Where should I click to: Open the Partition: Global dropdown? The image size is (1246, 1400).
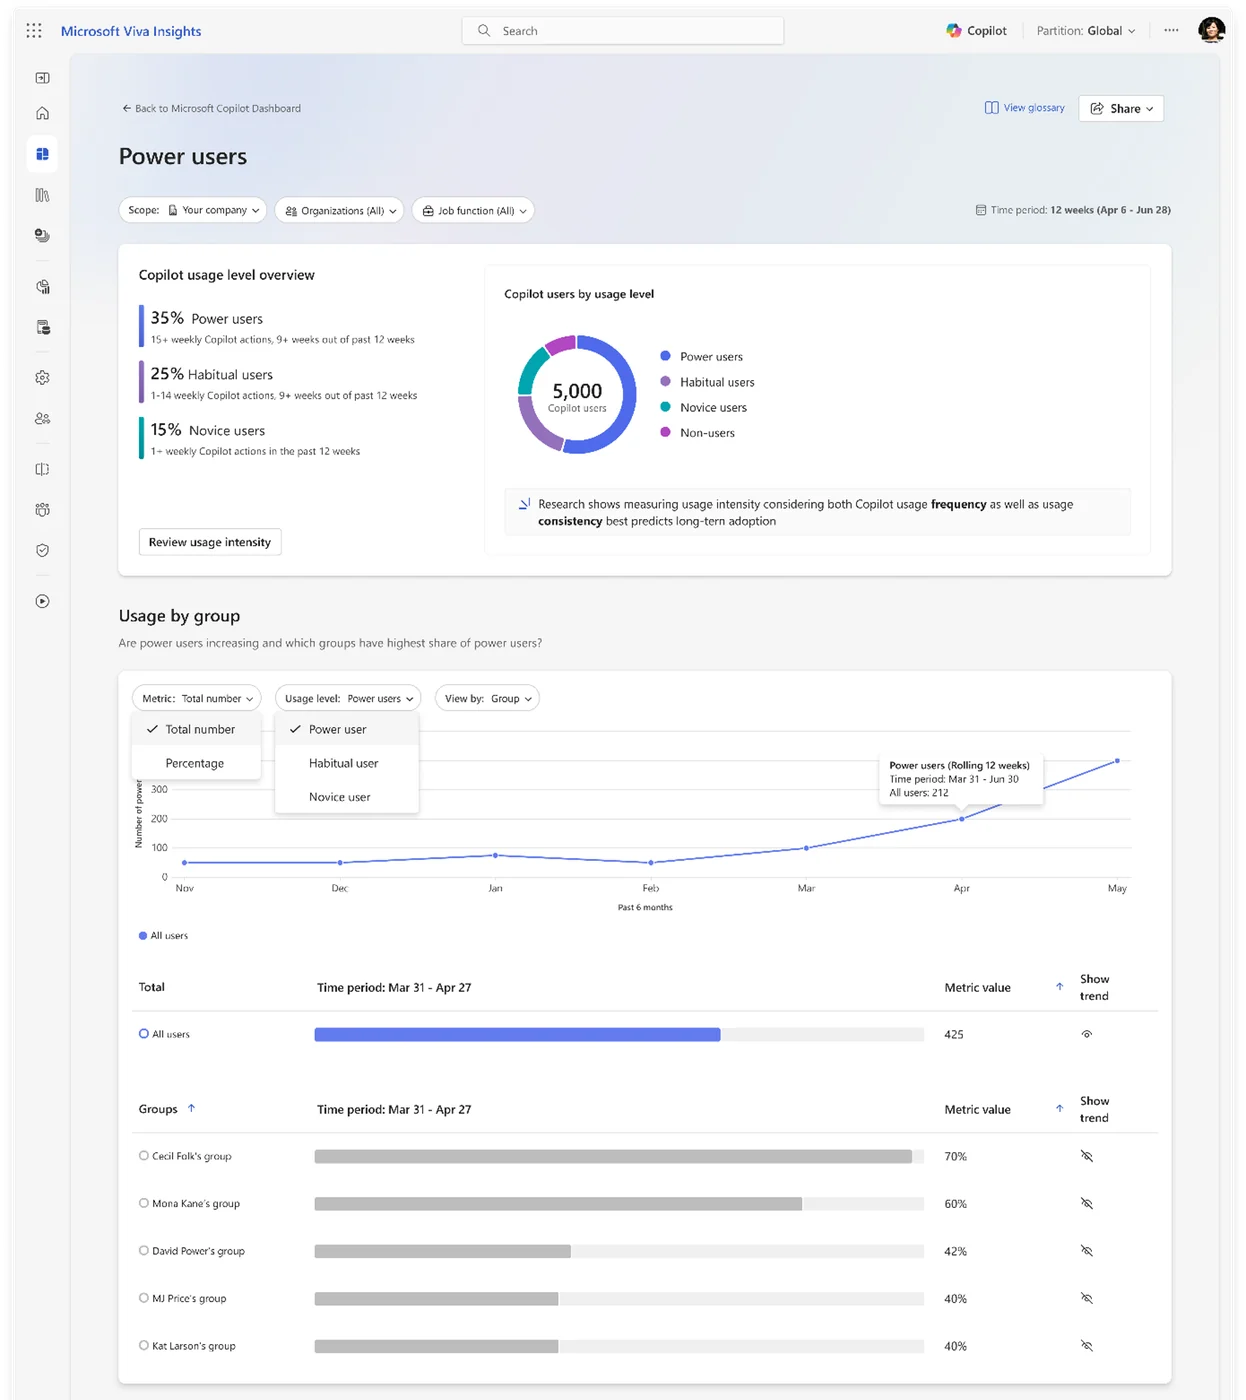point(1086,31)
